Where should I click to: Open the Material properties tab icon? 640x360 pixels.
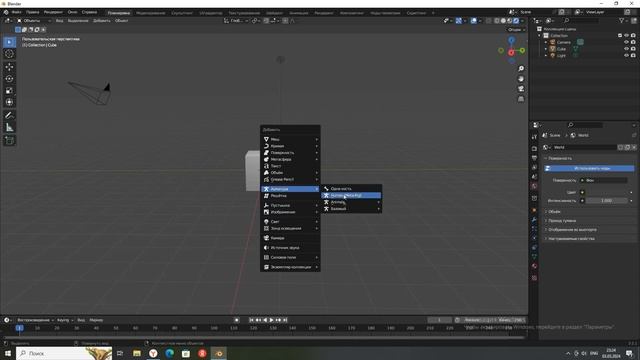coord(534,266)
